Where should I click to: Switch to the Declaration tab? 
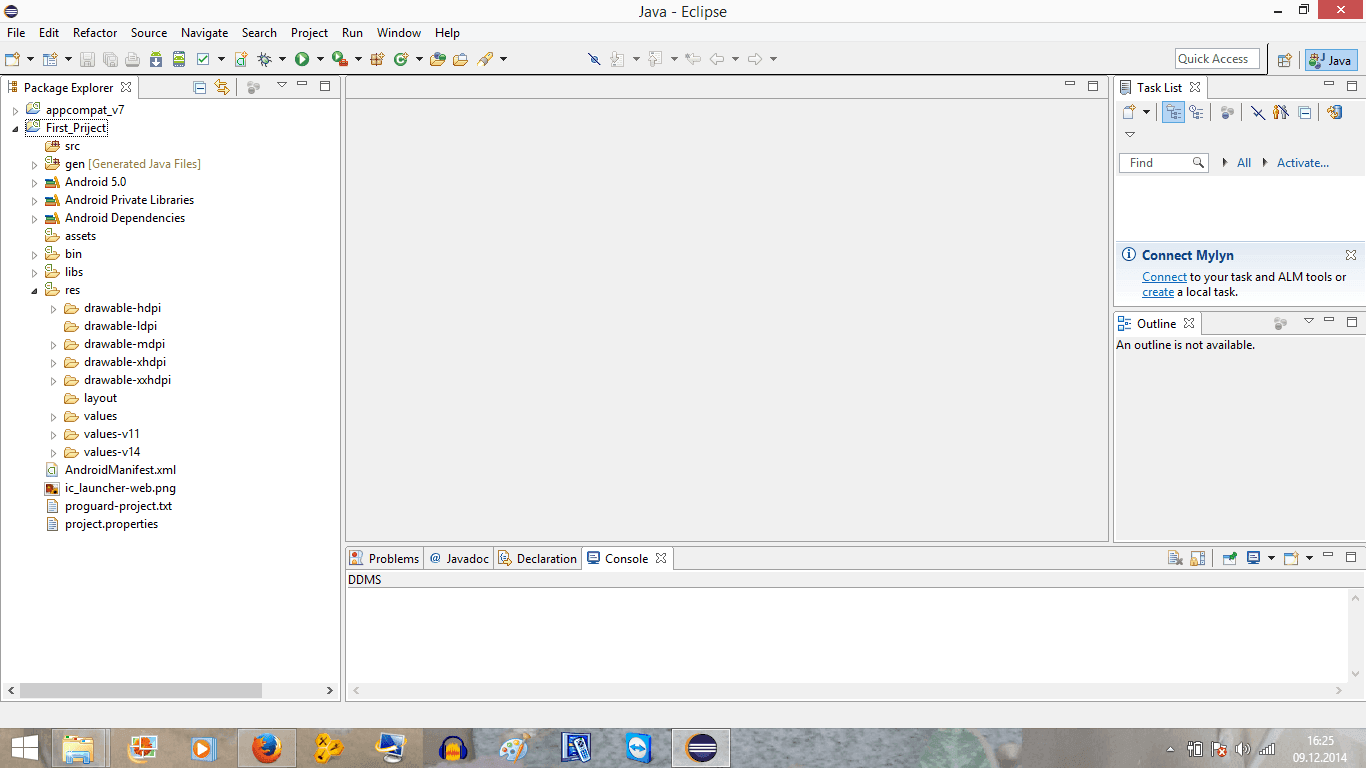[x=538, y=558]
